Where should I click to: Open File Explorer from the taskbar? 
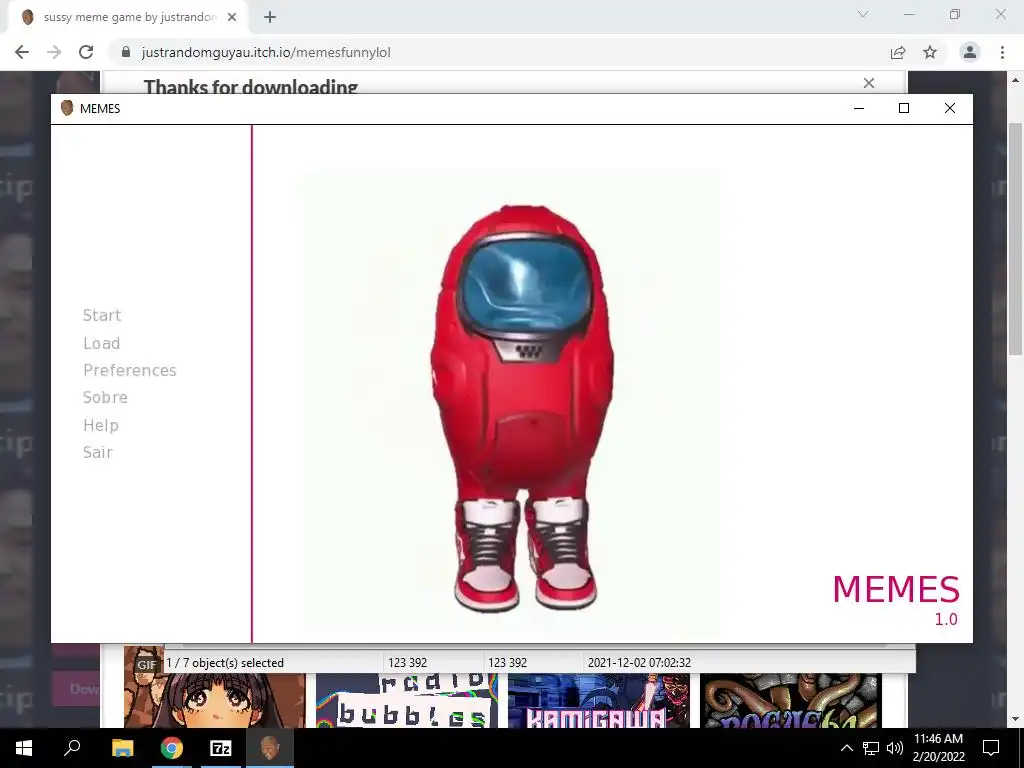click(x=122, y=748)
